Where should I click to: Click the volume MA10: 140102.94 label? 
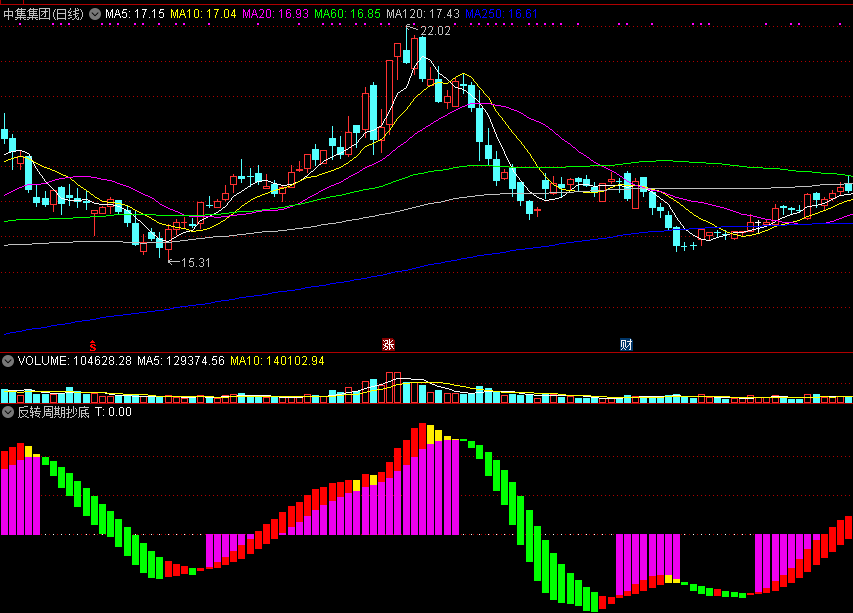(277, 361)
